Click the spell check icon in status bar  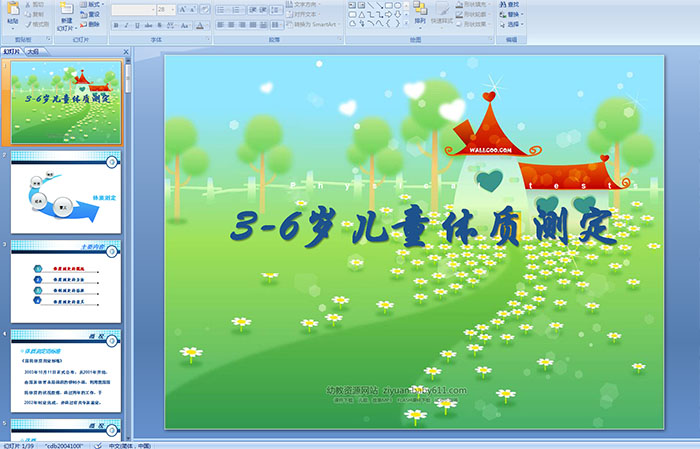click(98, 445)
